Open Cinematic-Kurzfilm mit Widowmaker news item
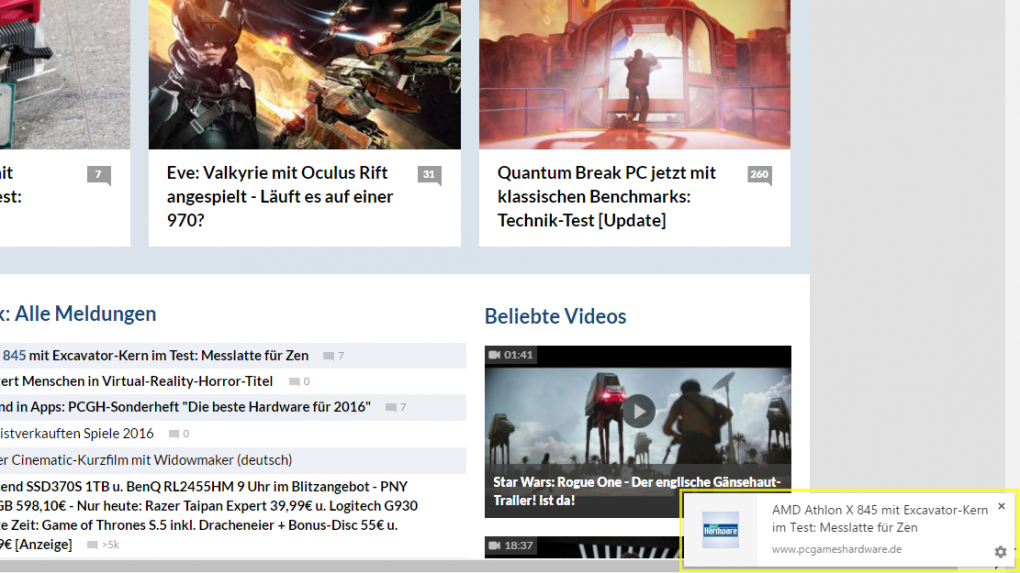This screenshot has height=573, width=1020. point(146,460)
